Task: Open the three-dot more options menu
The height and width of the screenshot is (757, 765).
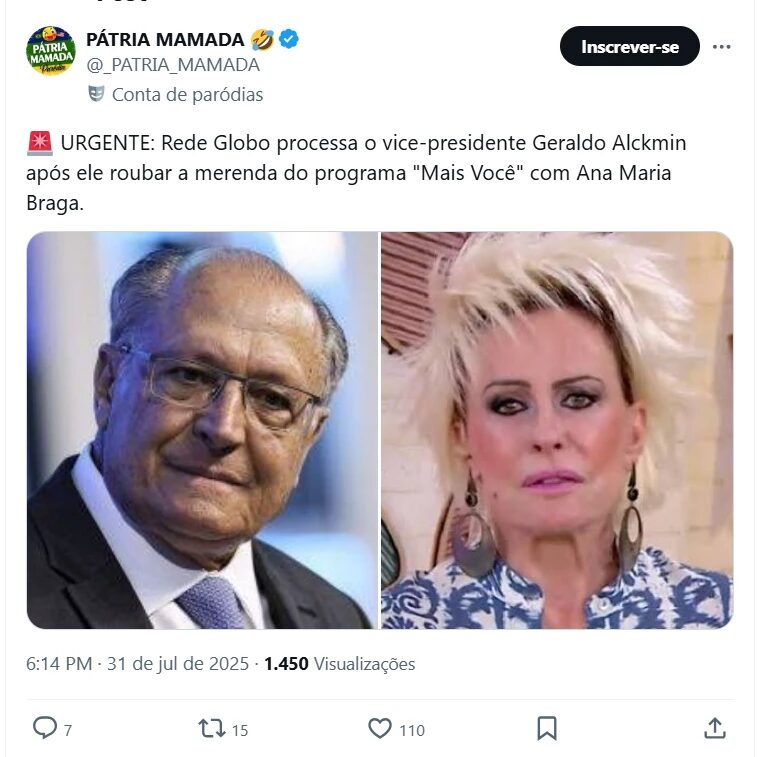Action: [721, 47]
